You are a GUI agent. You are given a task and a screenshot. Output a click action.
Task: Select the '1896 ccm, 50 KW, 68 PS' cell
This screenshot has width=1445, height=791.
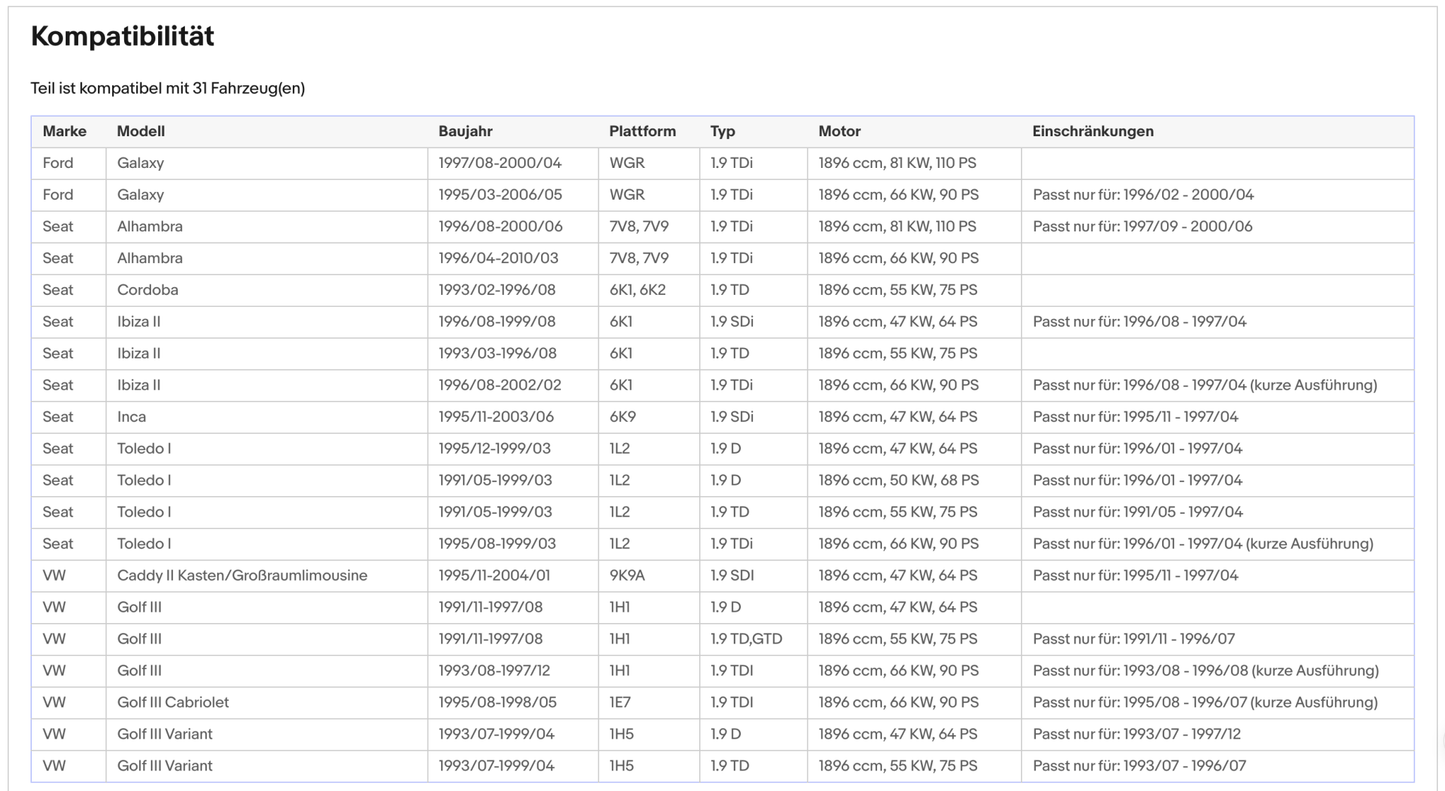pos(898,480)
